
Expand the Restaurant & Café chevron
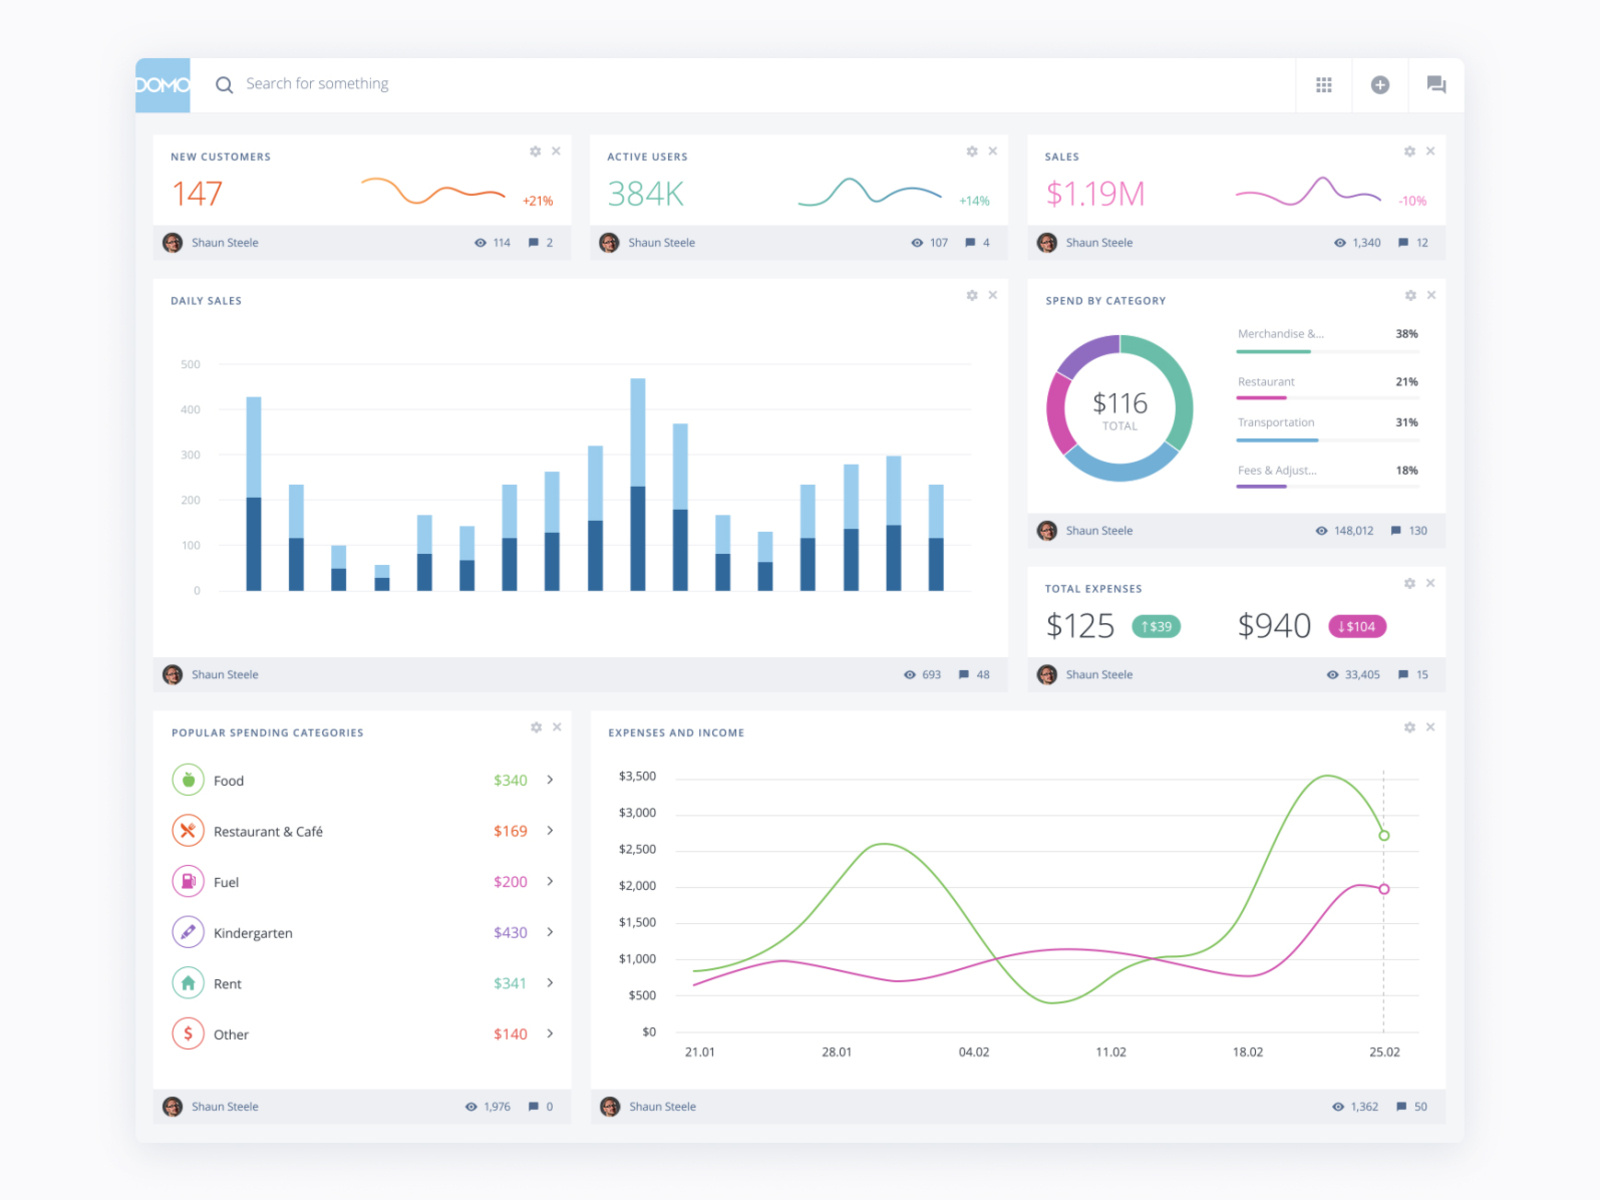[550, 831]
